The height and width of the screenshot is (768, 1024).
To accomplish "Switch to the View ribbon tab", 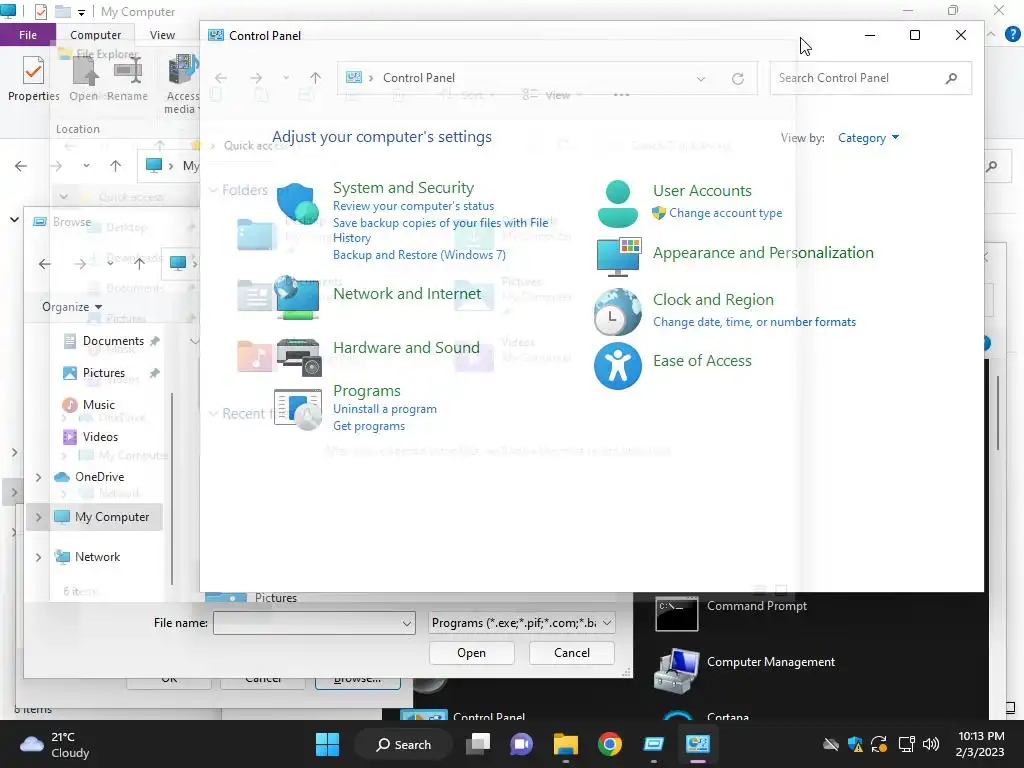I will (162, 35).
